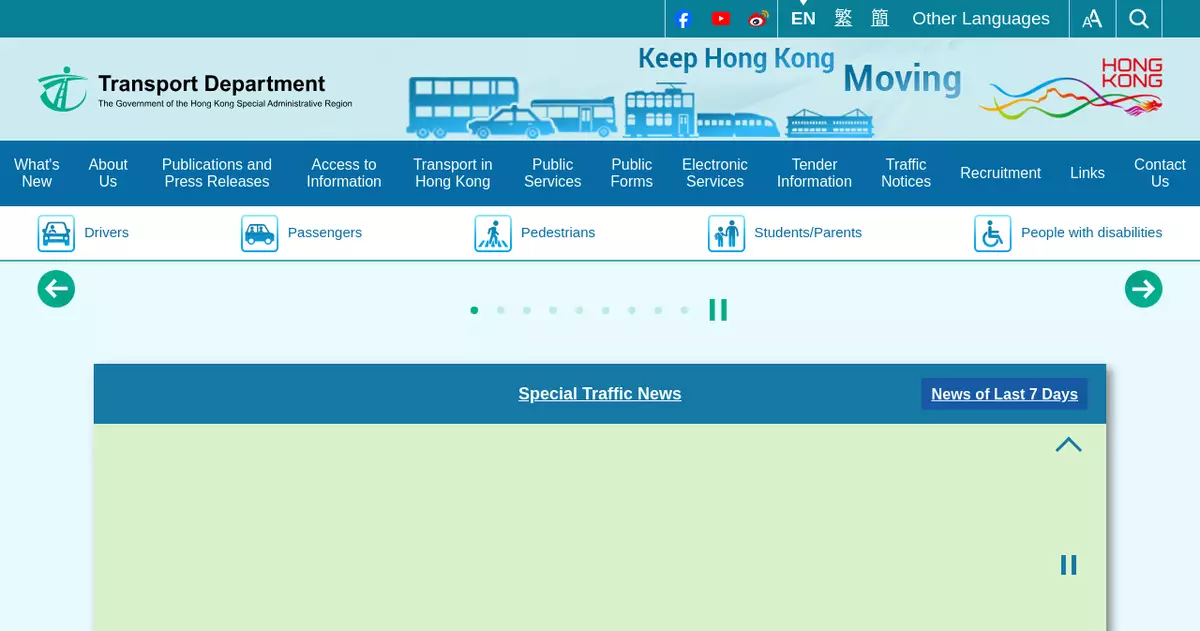Open the Electronic Services menu item
The width and height of the screenshot is (1200, 631).
tap(714, 173)
